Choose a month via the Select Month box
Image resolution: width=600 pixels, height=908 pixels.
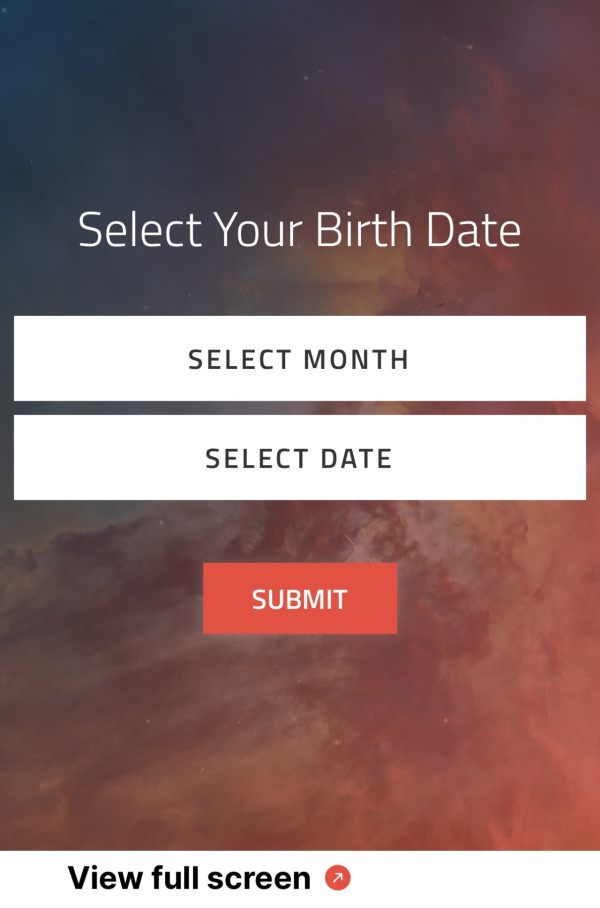(299, 359)
